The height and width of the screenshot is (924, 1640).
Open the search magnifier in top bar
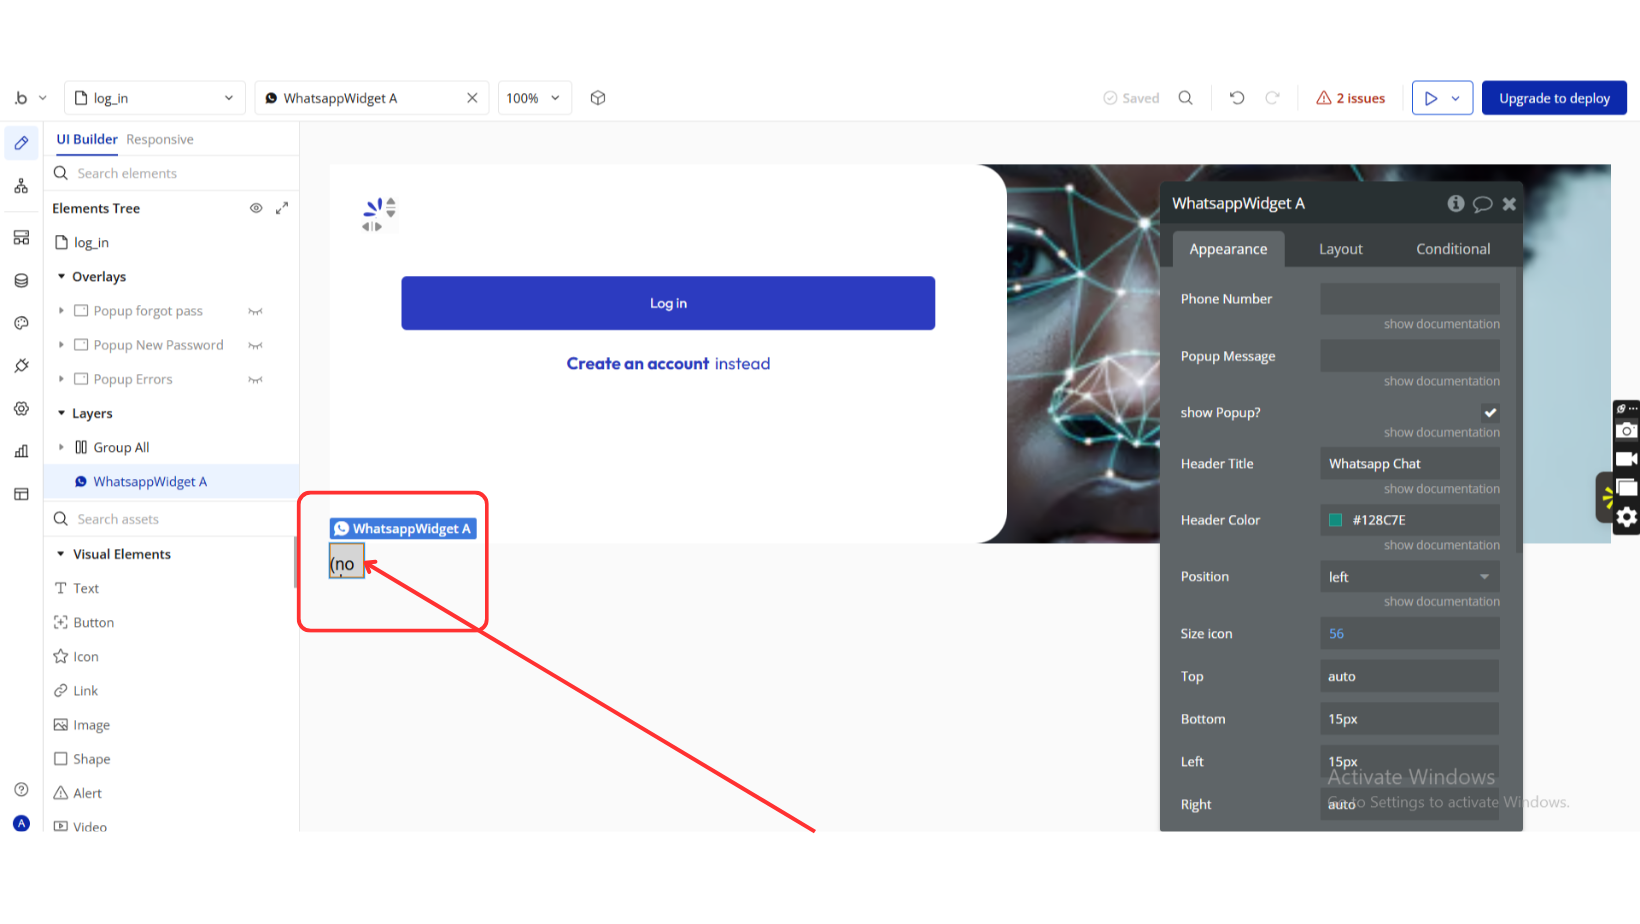pos(1185,98)
